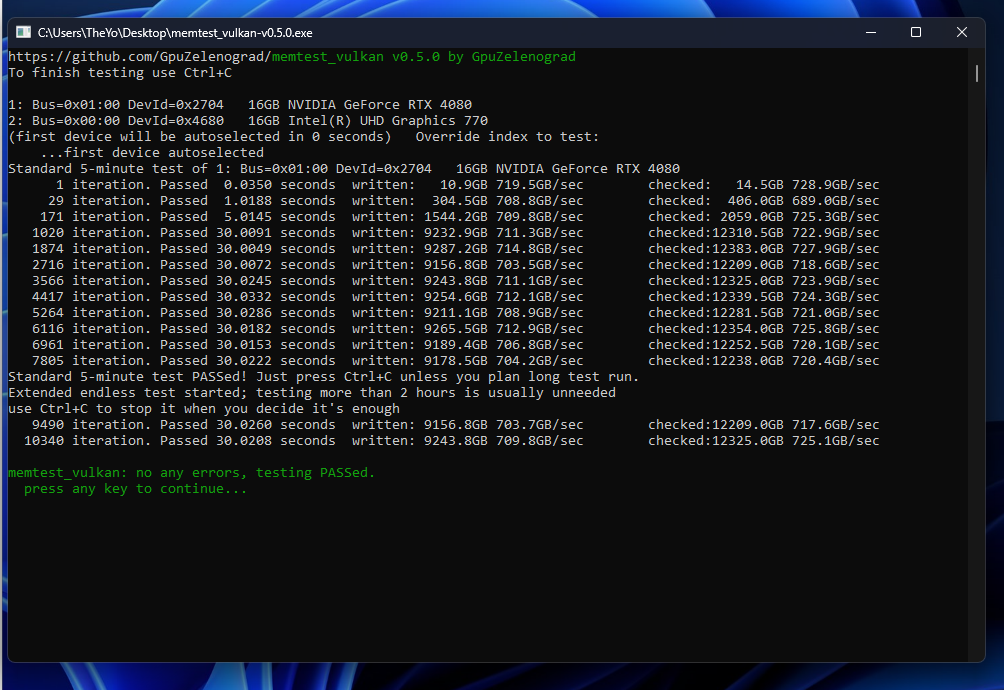Click the '1020 iteration' result row

456,232
